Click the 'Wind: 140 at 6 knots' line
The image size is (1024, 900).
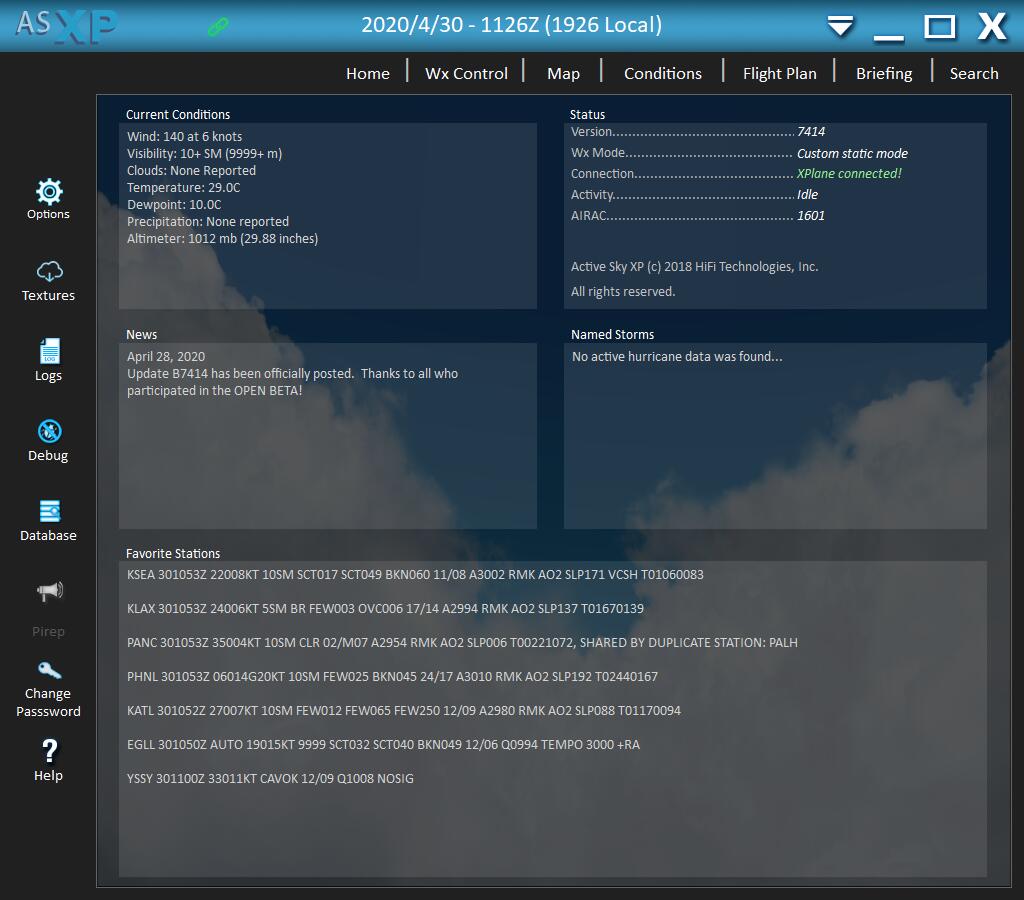184,137
